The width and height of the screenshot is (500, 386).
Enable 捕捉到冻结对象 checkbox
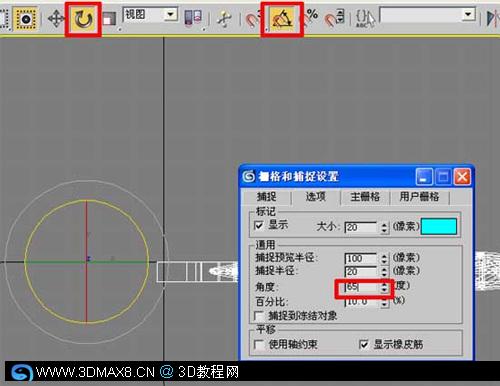click(259, 315)
